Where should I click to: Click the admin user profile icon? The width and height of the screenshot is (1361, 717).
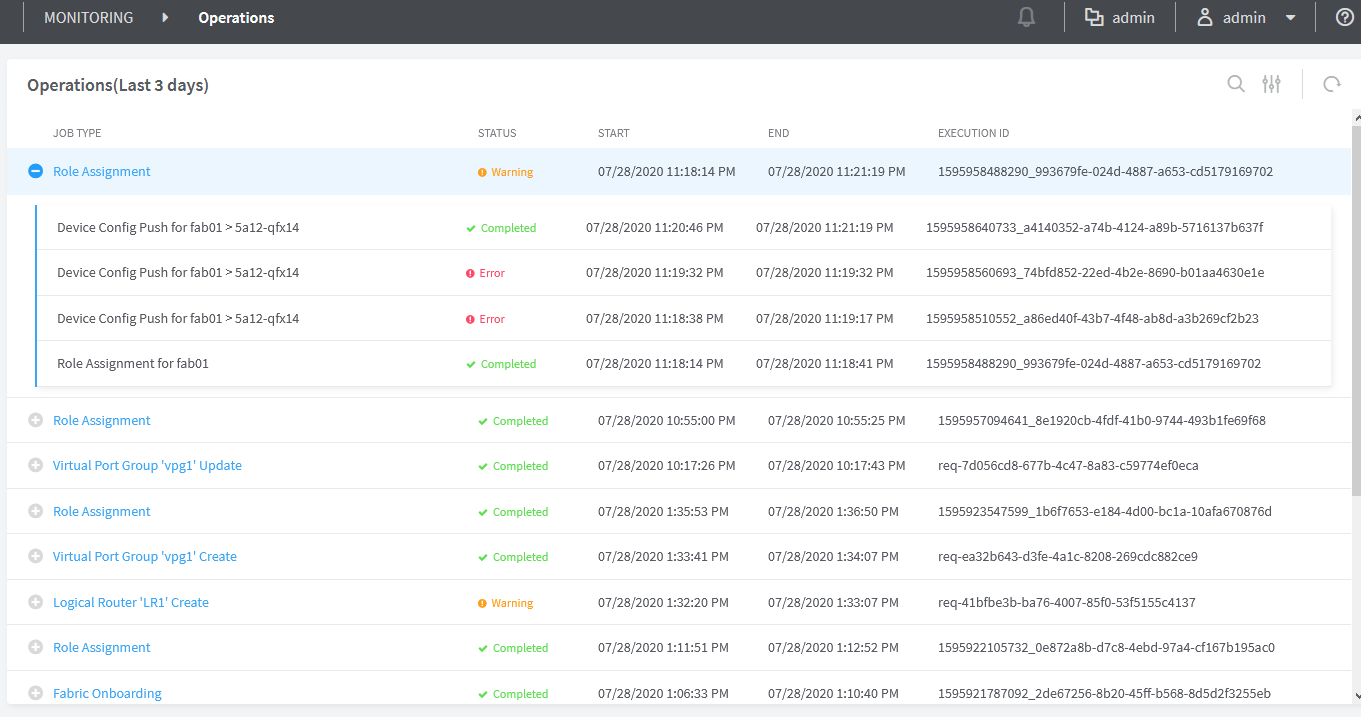pos(1205,18)
